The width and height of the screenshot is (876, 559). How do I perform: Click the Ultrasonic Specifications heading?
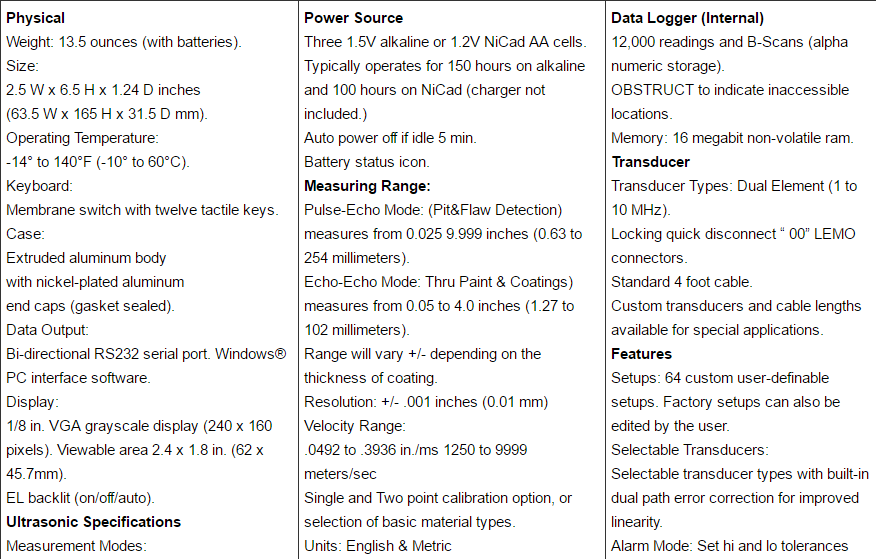[93, 522]
